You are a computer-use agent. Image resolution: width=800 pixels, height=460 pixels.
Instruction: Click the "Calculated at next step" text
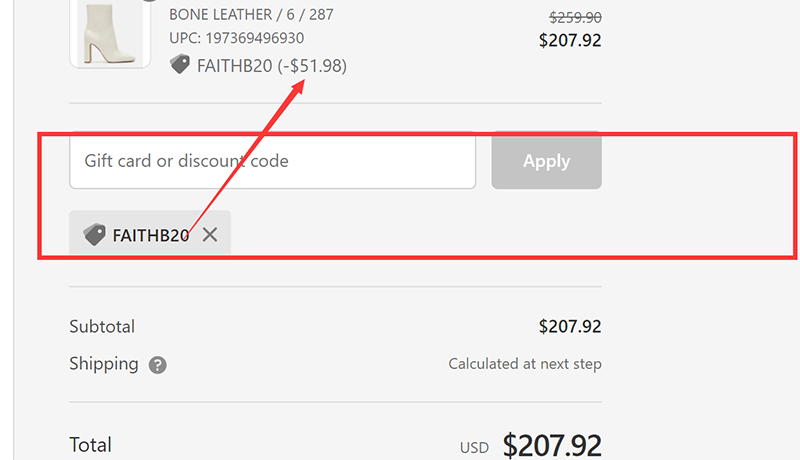tap(525, 364)
